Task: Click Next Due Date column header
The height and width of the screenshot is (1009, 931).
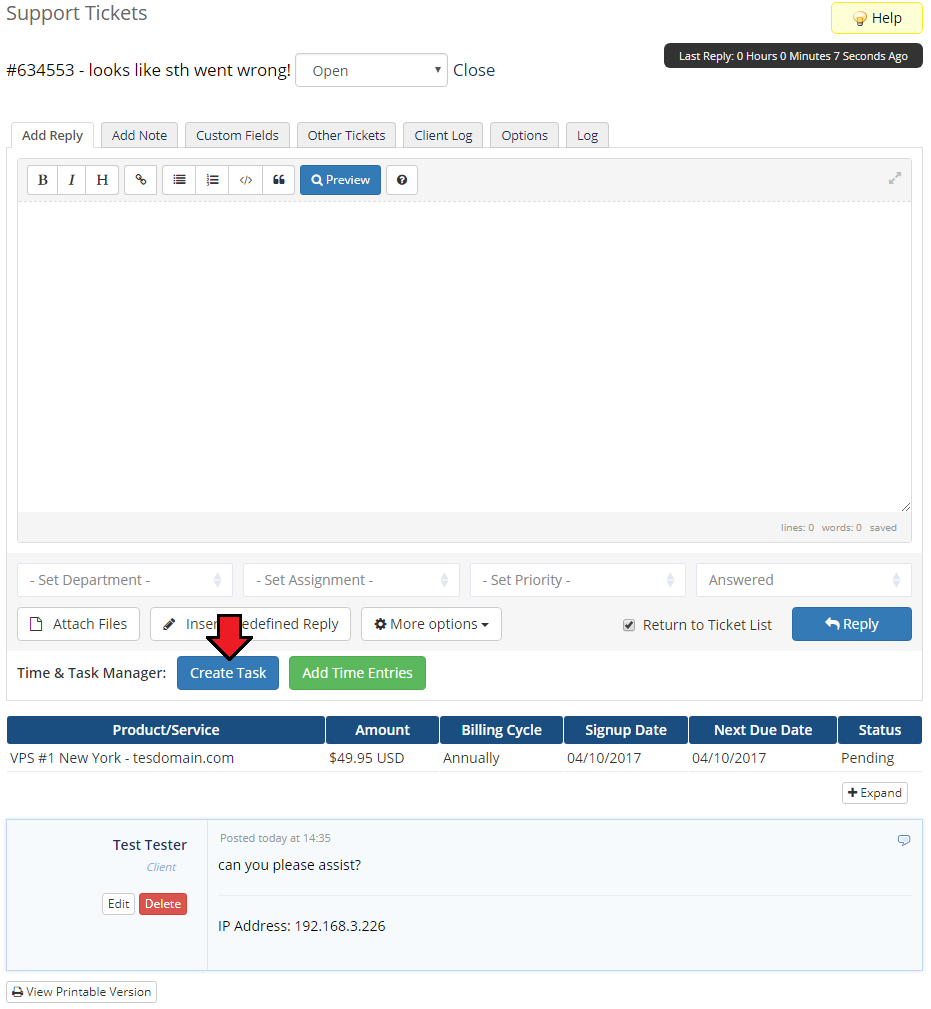Action: coord(762,730)
